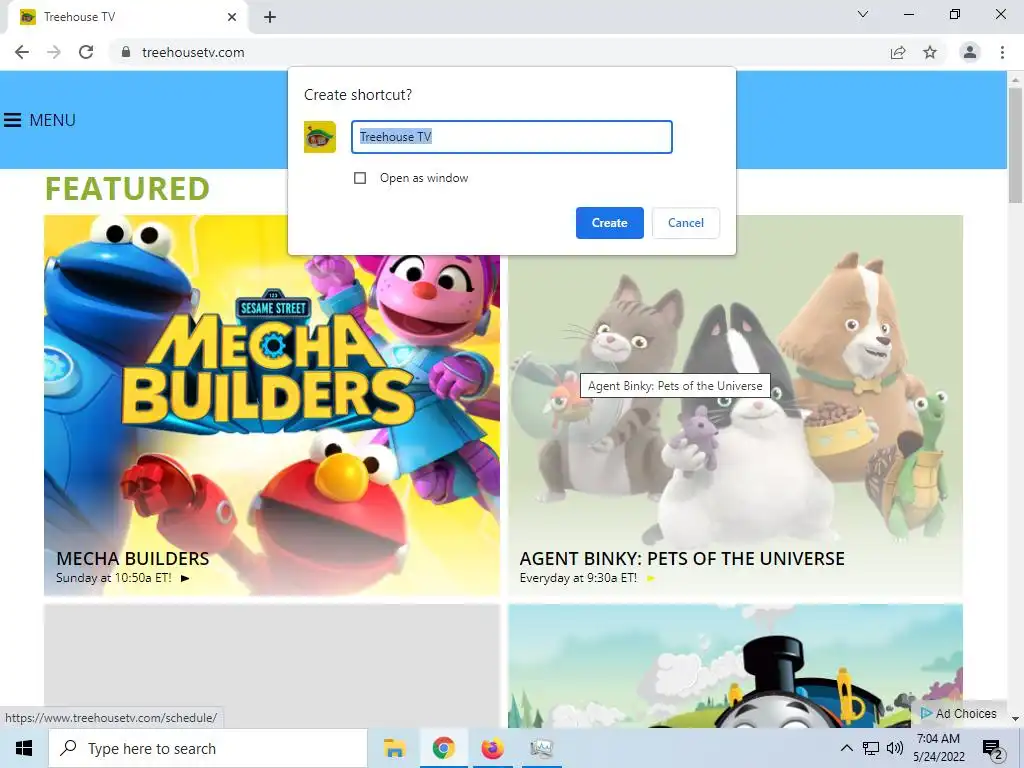Open the Chrome profile avatar
The width and height of the screenshot is (1024, 768).
click(x=970, y=52)
